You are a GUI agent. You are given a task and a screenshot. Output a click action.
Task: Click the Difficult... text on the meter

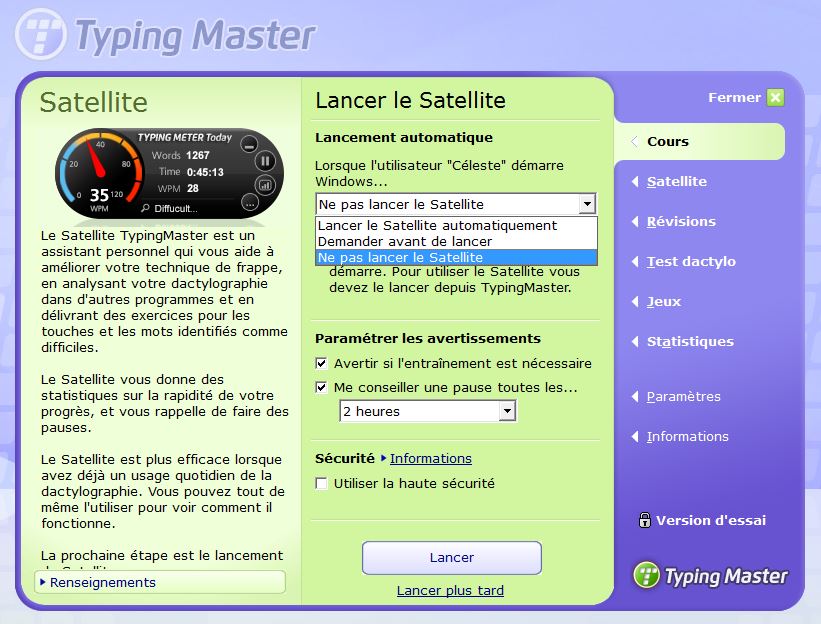pos(175,208)
